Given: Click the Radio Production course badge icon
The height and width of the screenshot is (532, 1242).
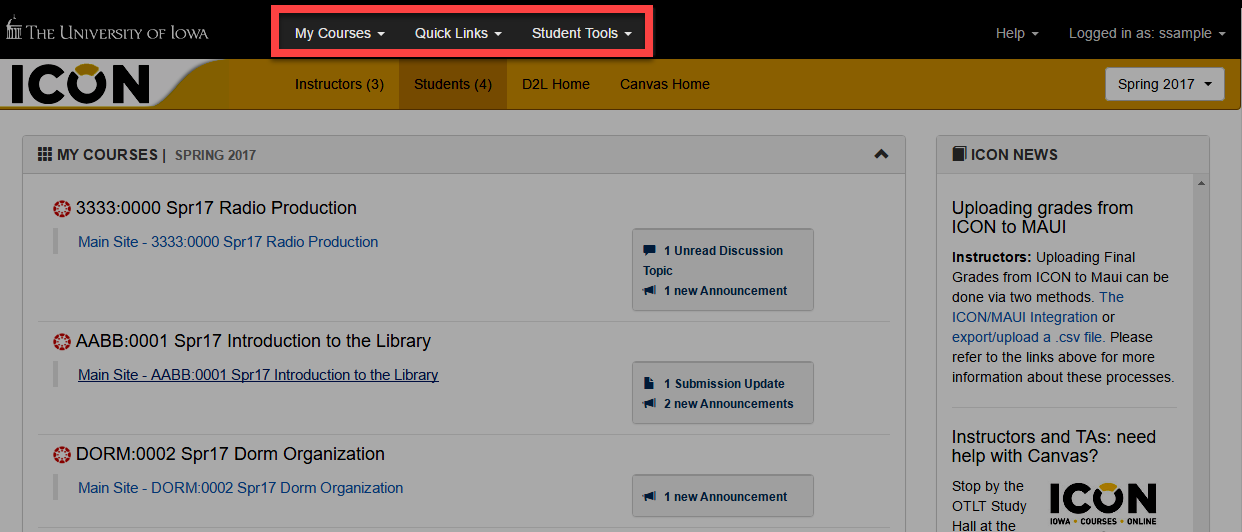Looking at the screenshot, I should pyautogui.click(x=62, y=209).
